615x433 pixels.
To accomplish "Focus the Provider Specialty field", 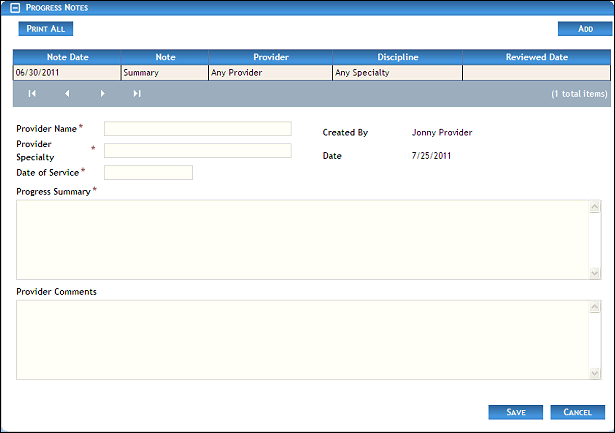I will [197, 151].
